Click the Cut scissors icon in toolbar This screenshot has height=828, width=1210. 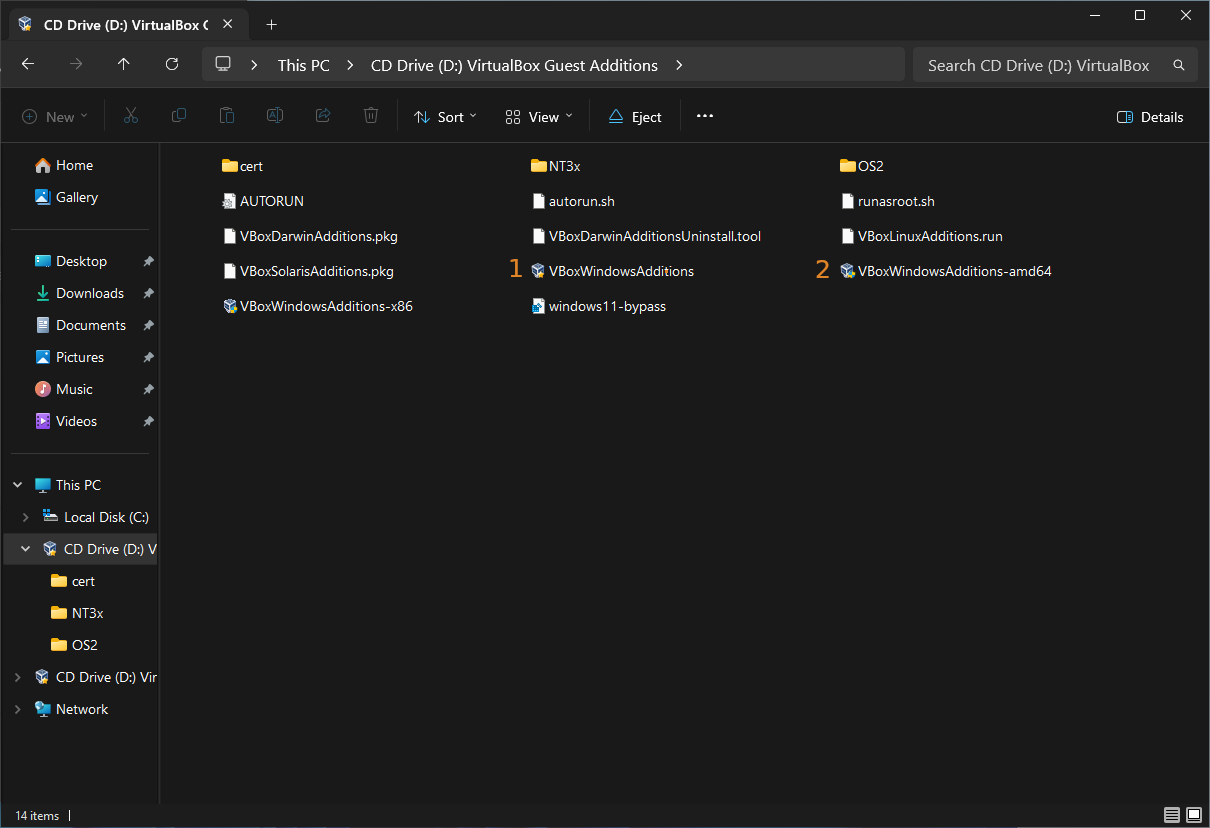point(130,116)
